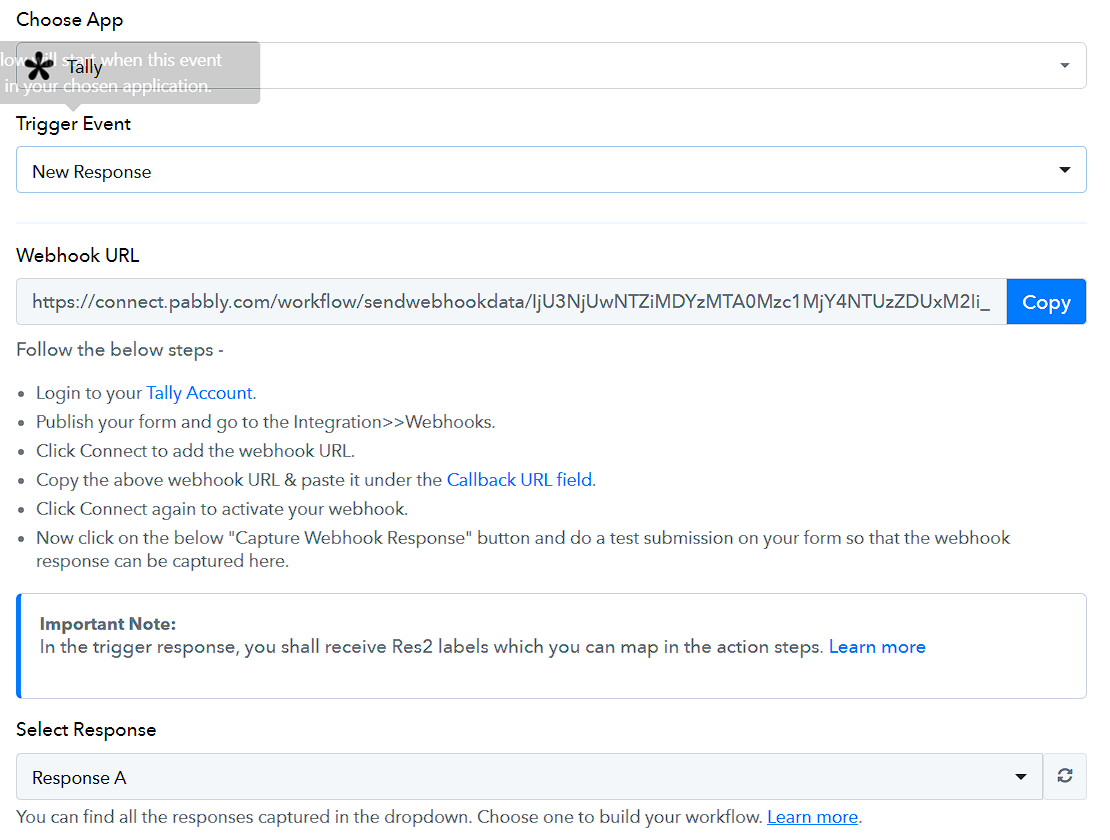Click the 'Capture Webhook Response' instruction line
Screen dimensions: 1110x840
(523, 549)
